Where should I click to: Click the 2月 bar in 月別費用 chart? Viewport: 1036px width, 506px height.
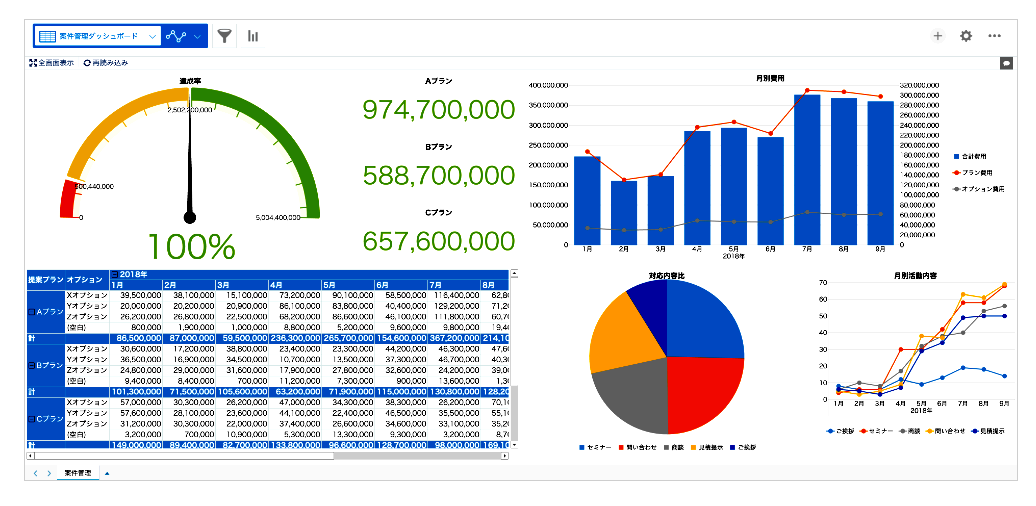624,212
